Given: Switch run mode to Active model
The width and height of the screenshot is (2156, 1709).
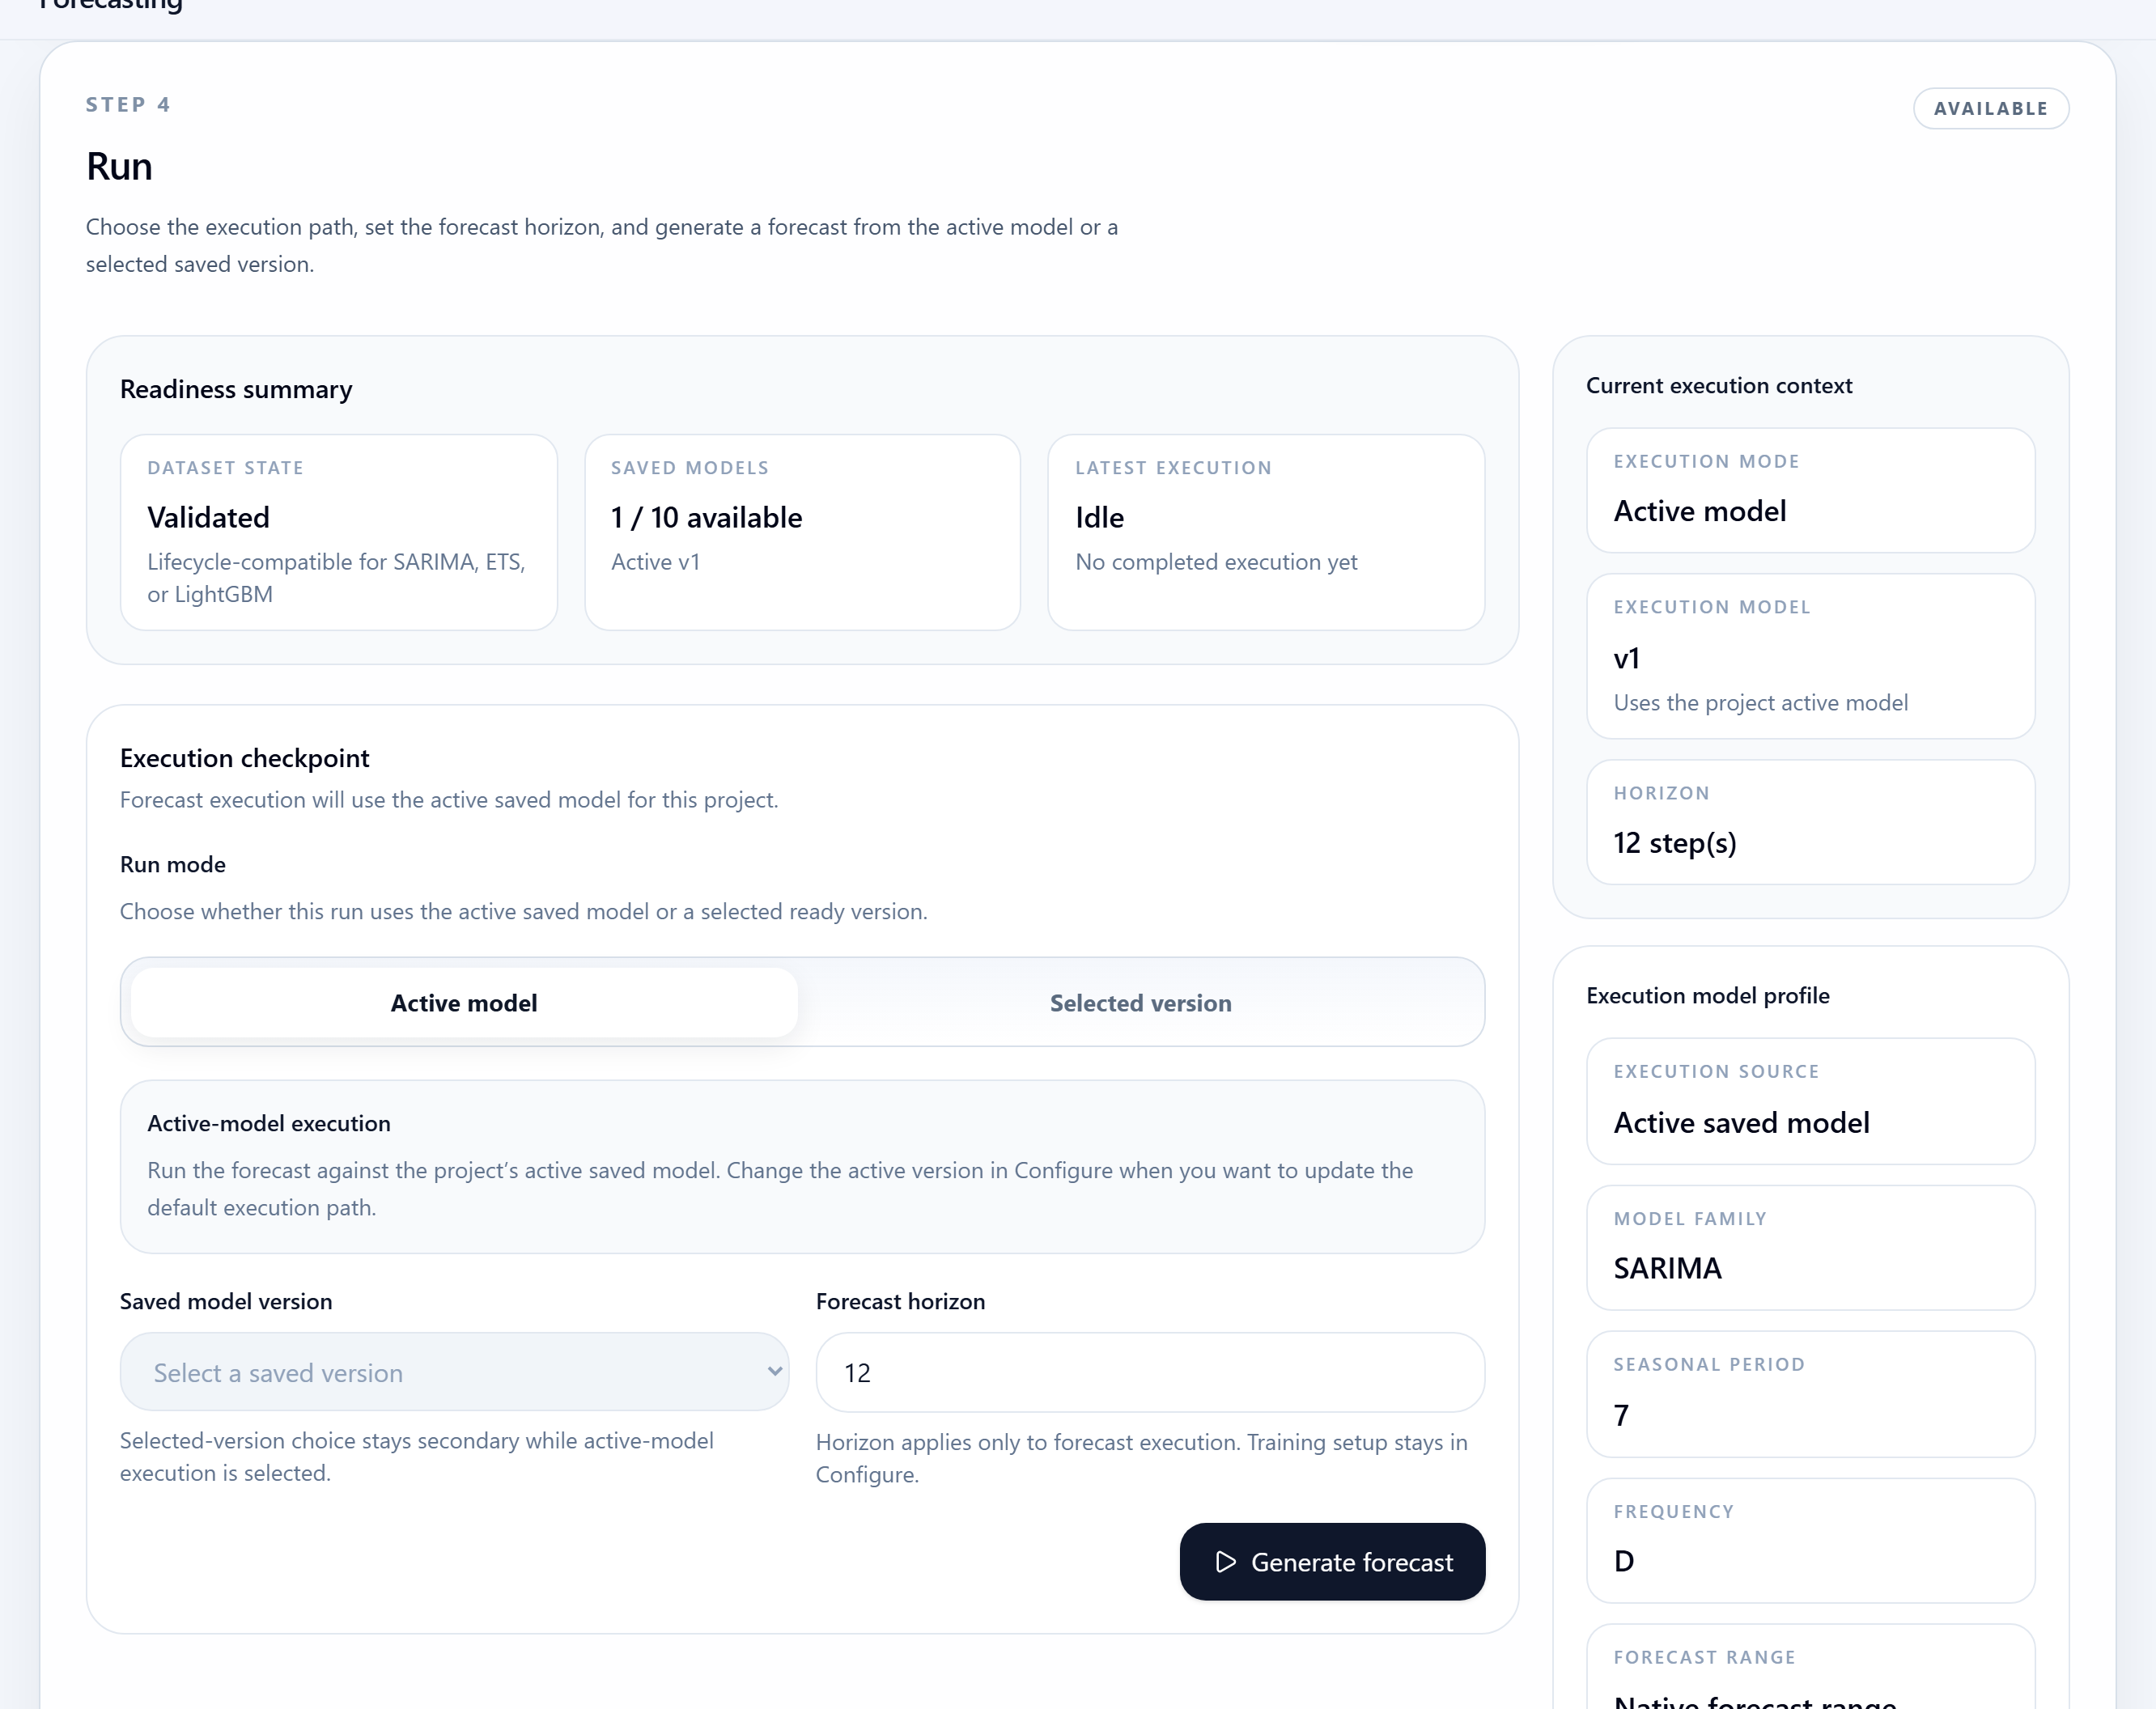Looking at the screenshot, I should tap(464, 1002).
